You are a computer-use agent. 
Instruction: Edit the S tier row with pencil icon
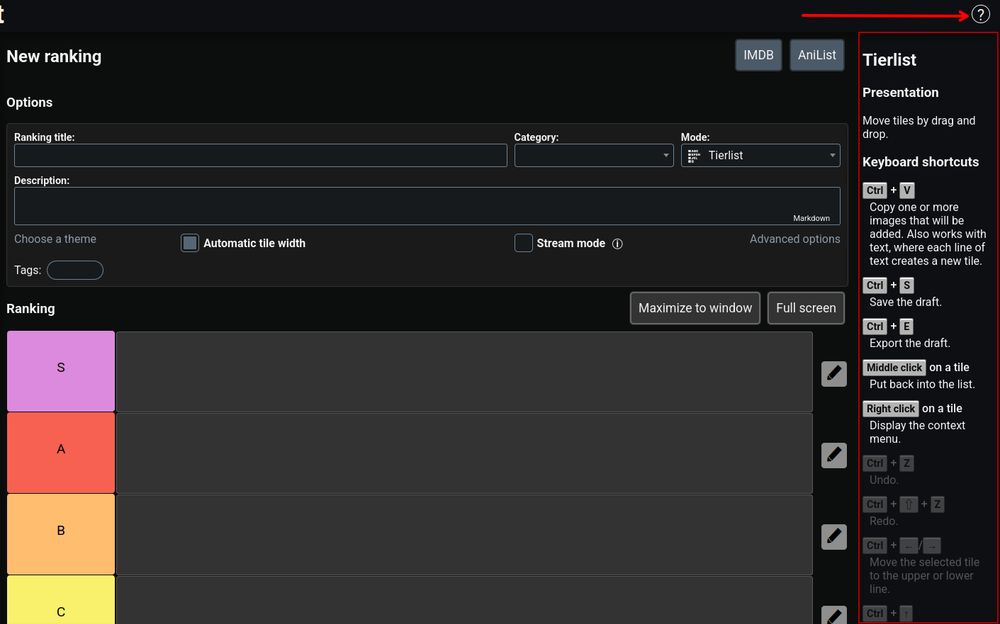point(834,373)
